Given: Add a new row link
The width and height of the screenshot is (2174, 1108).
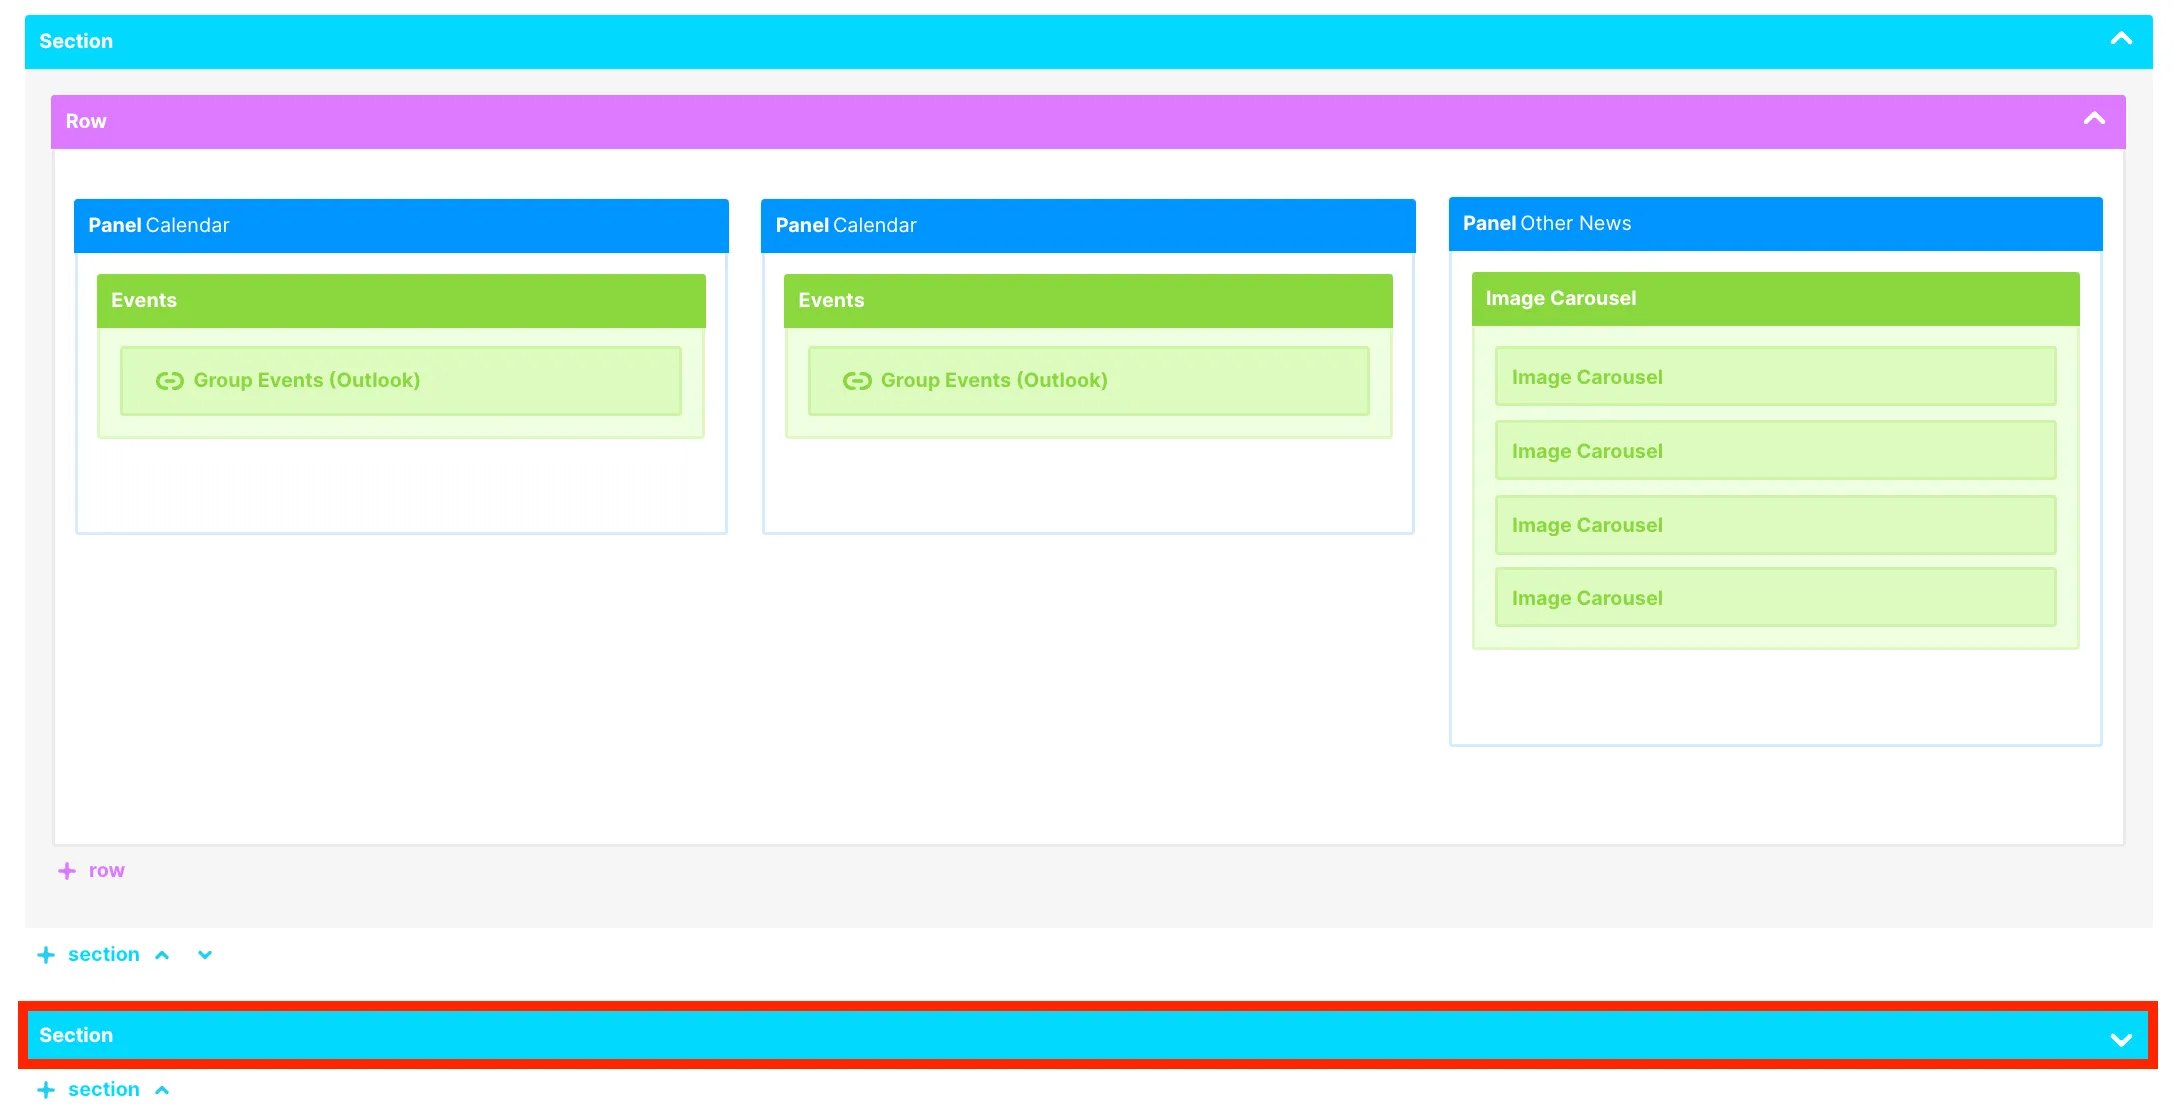Looking at the screenshot, I should coord(106,871).
